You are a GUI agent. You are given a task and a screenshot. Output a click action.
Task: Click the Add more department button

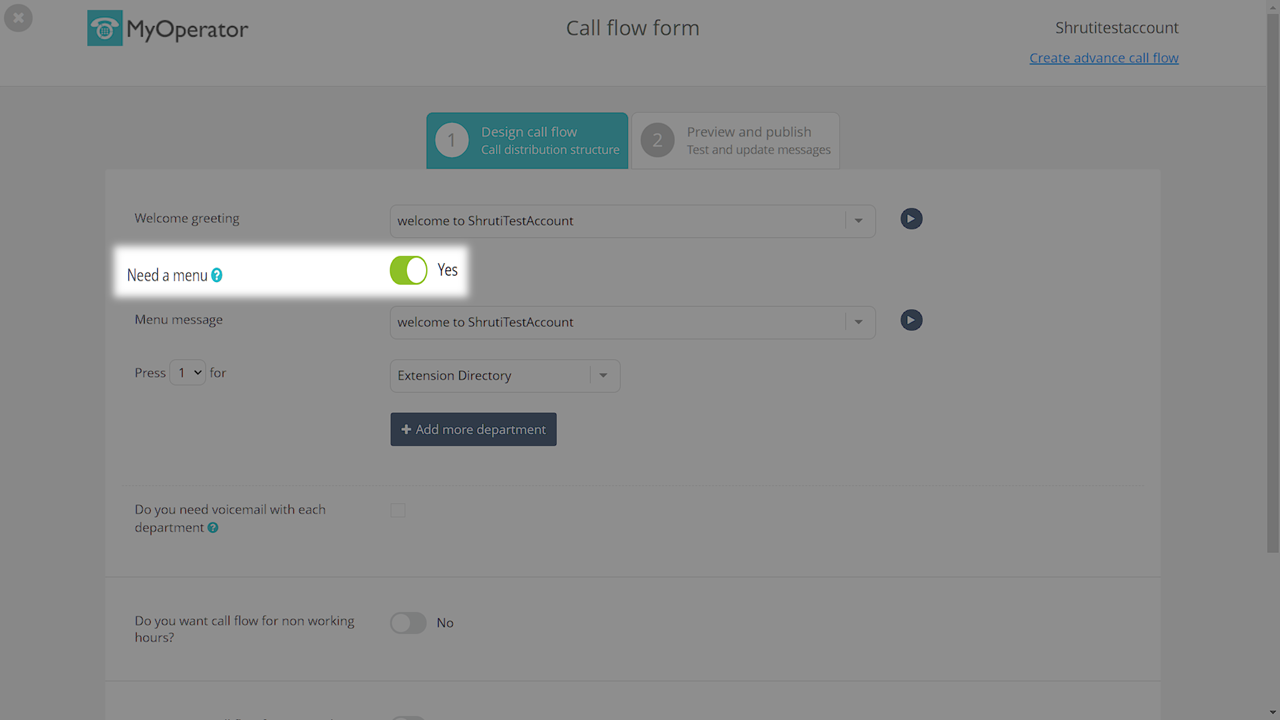coord(473,430)
